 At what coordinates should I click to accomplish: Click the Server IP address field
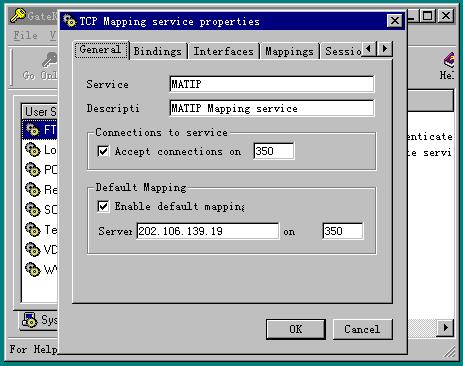207,231
